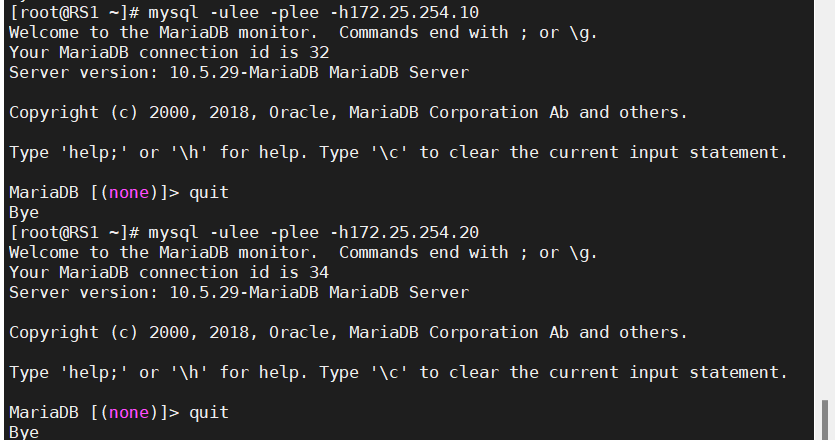Click the Welcome to the MariaDB monitor line at top
This screenshot has height=440, width=835.
[303, 32]
